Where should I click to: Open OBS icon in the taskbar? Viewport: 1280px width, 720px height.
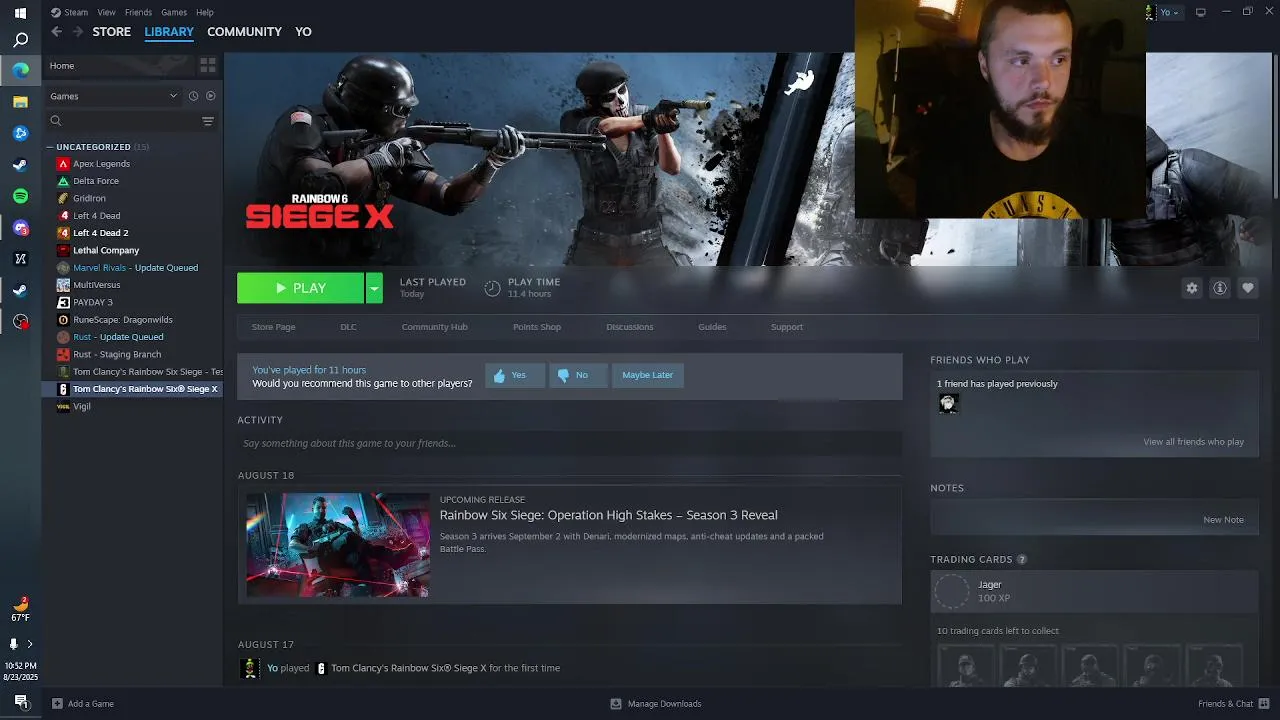click(20, 322)
